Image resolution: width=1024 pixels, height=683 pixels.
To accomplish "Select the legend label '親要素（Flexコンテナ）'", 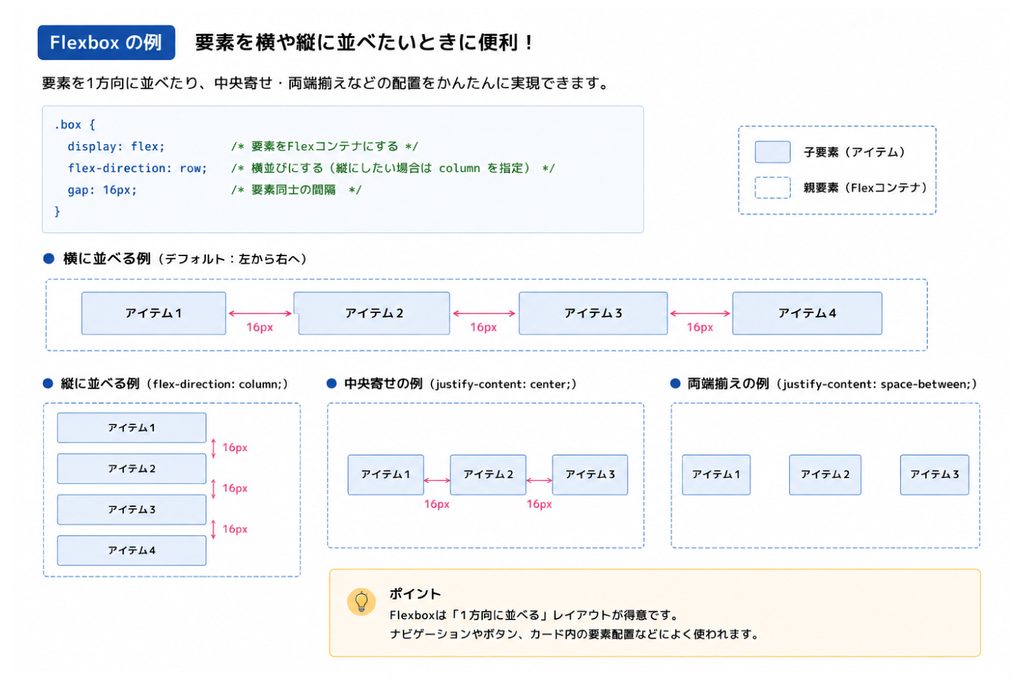I will (x=865, y=187).
